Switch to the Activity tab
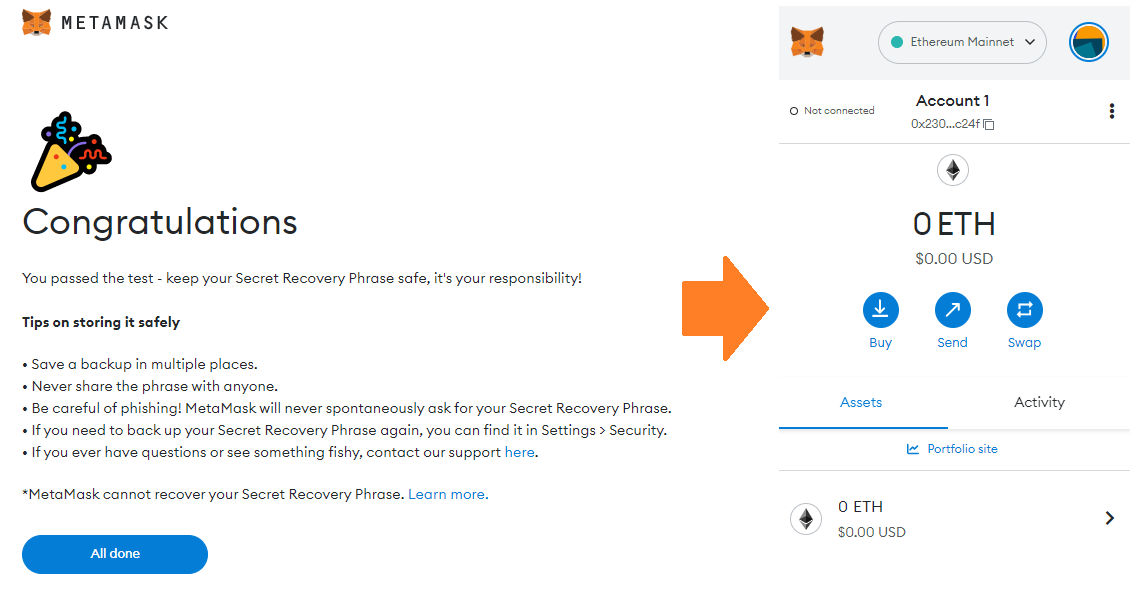Image resolution: width=1136 pixels, height=591 pixels. (x=1039, y=402)
